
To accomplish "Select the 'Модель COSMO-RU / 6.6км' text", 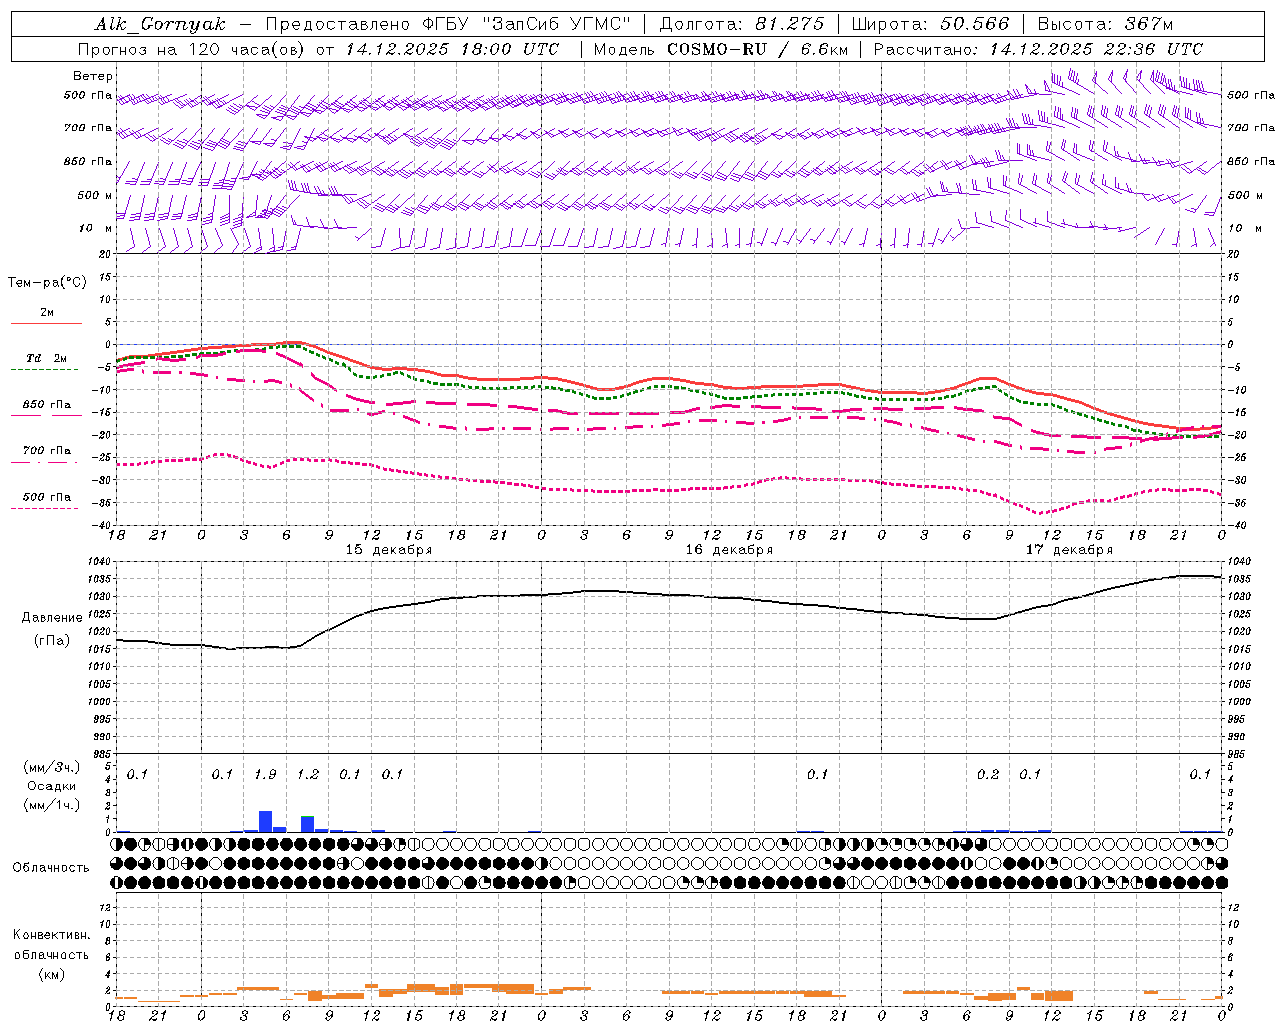I will [x=720, y=49].
